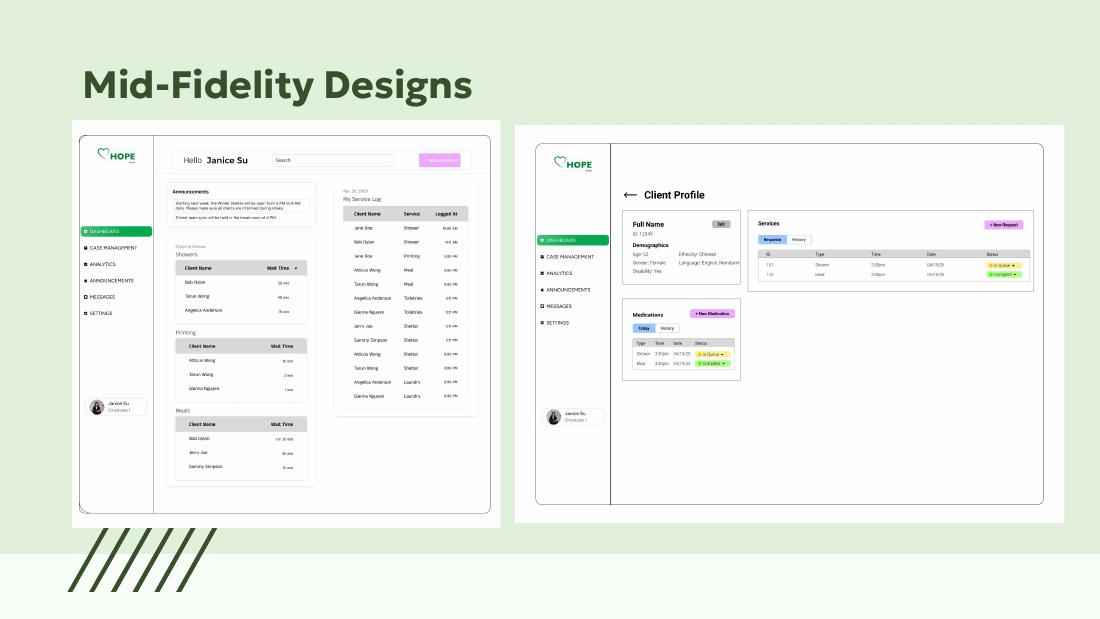Open Messages in Client Profile mockup sidebar
Viewport: 1100px width, 619px height.
[558, 306]
